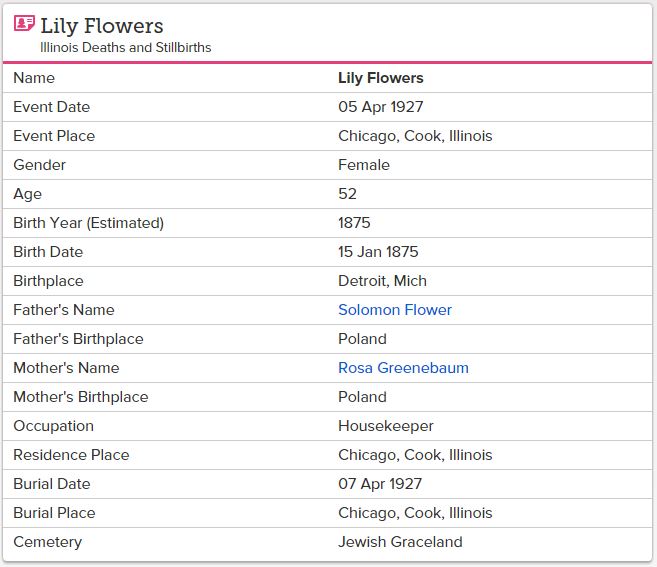
Task: Click the Birth Date value 15 Jan 1875
Action: tap(378, 252)
